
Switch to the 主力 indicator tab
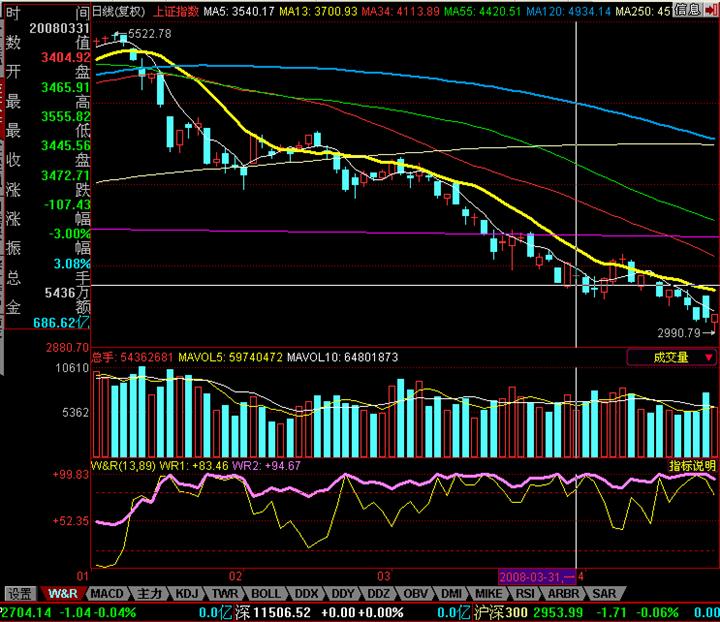pyautogui.click(x=150, y=594)
